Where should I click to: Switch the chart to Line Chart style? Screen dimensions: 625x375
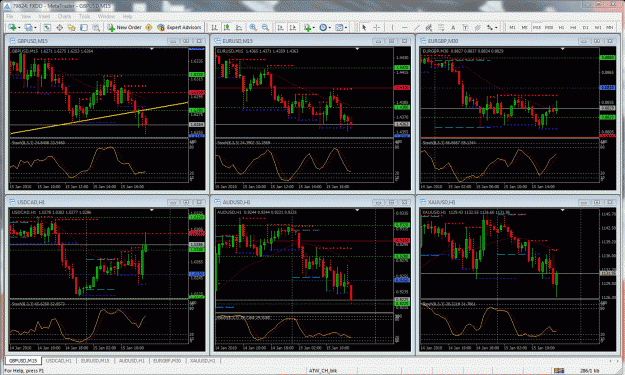(239, 27)
